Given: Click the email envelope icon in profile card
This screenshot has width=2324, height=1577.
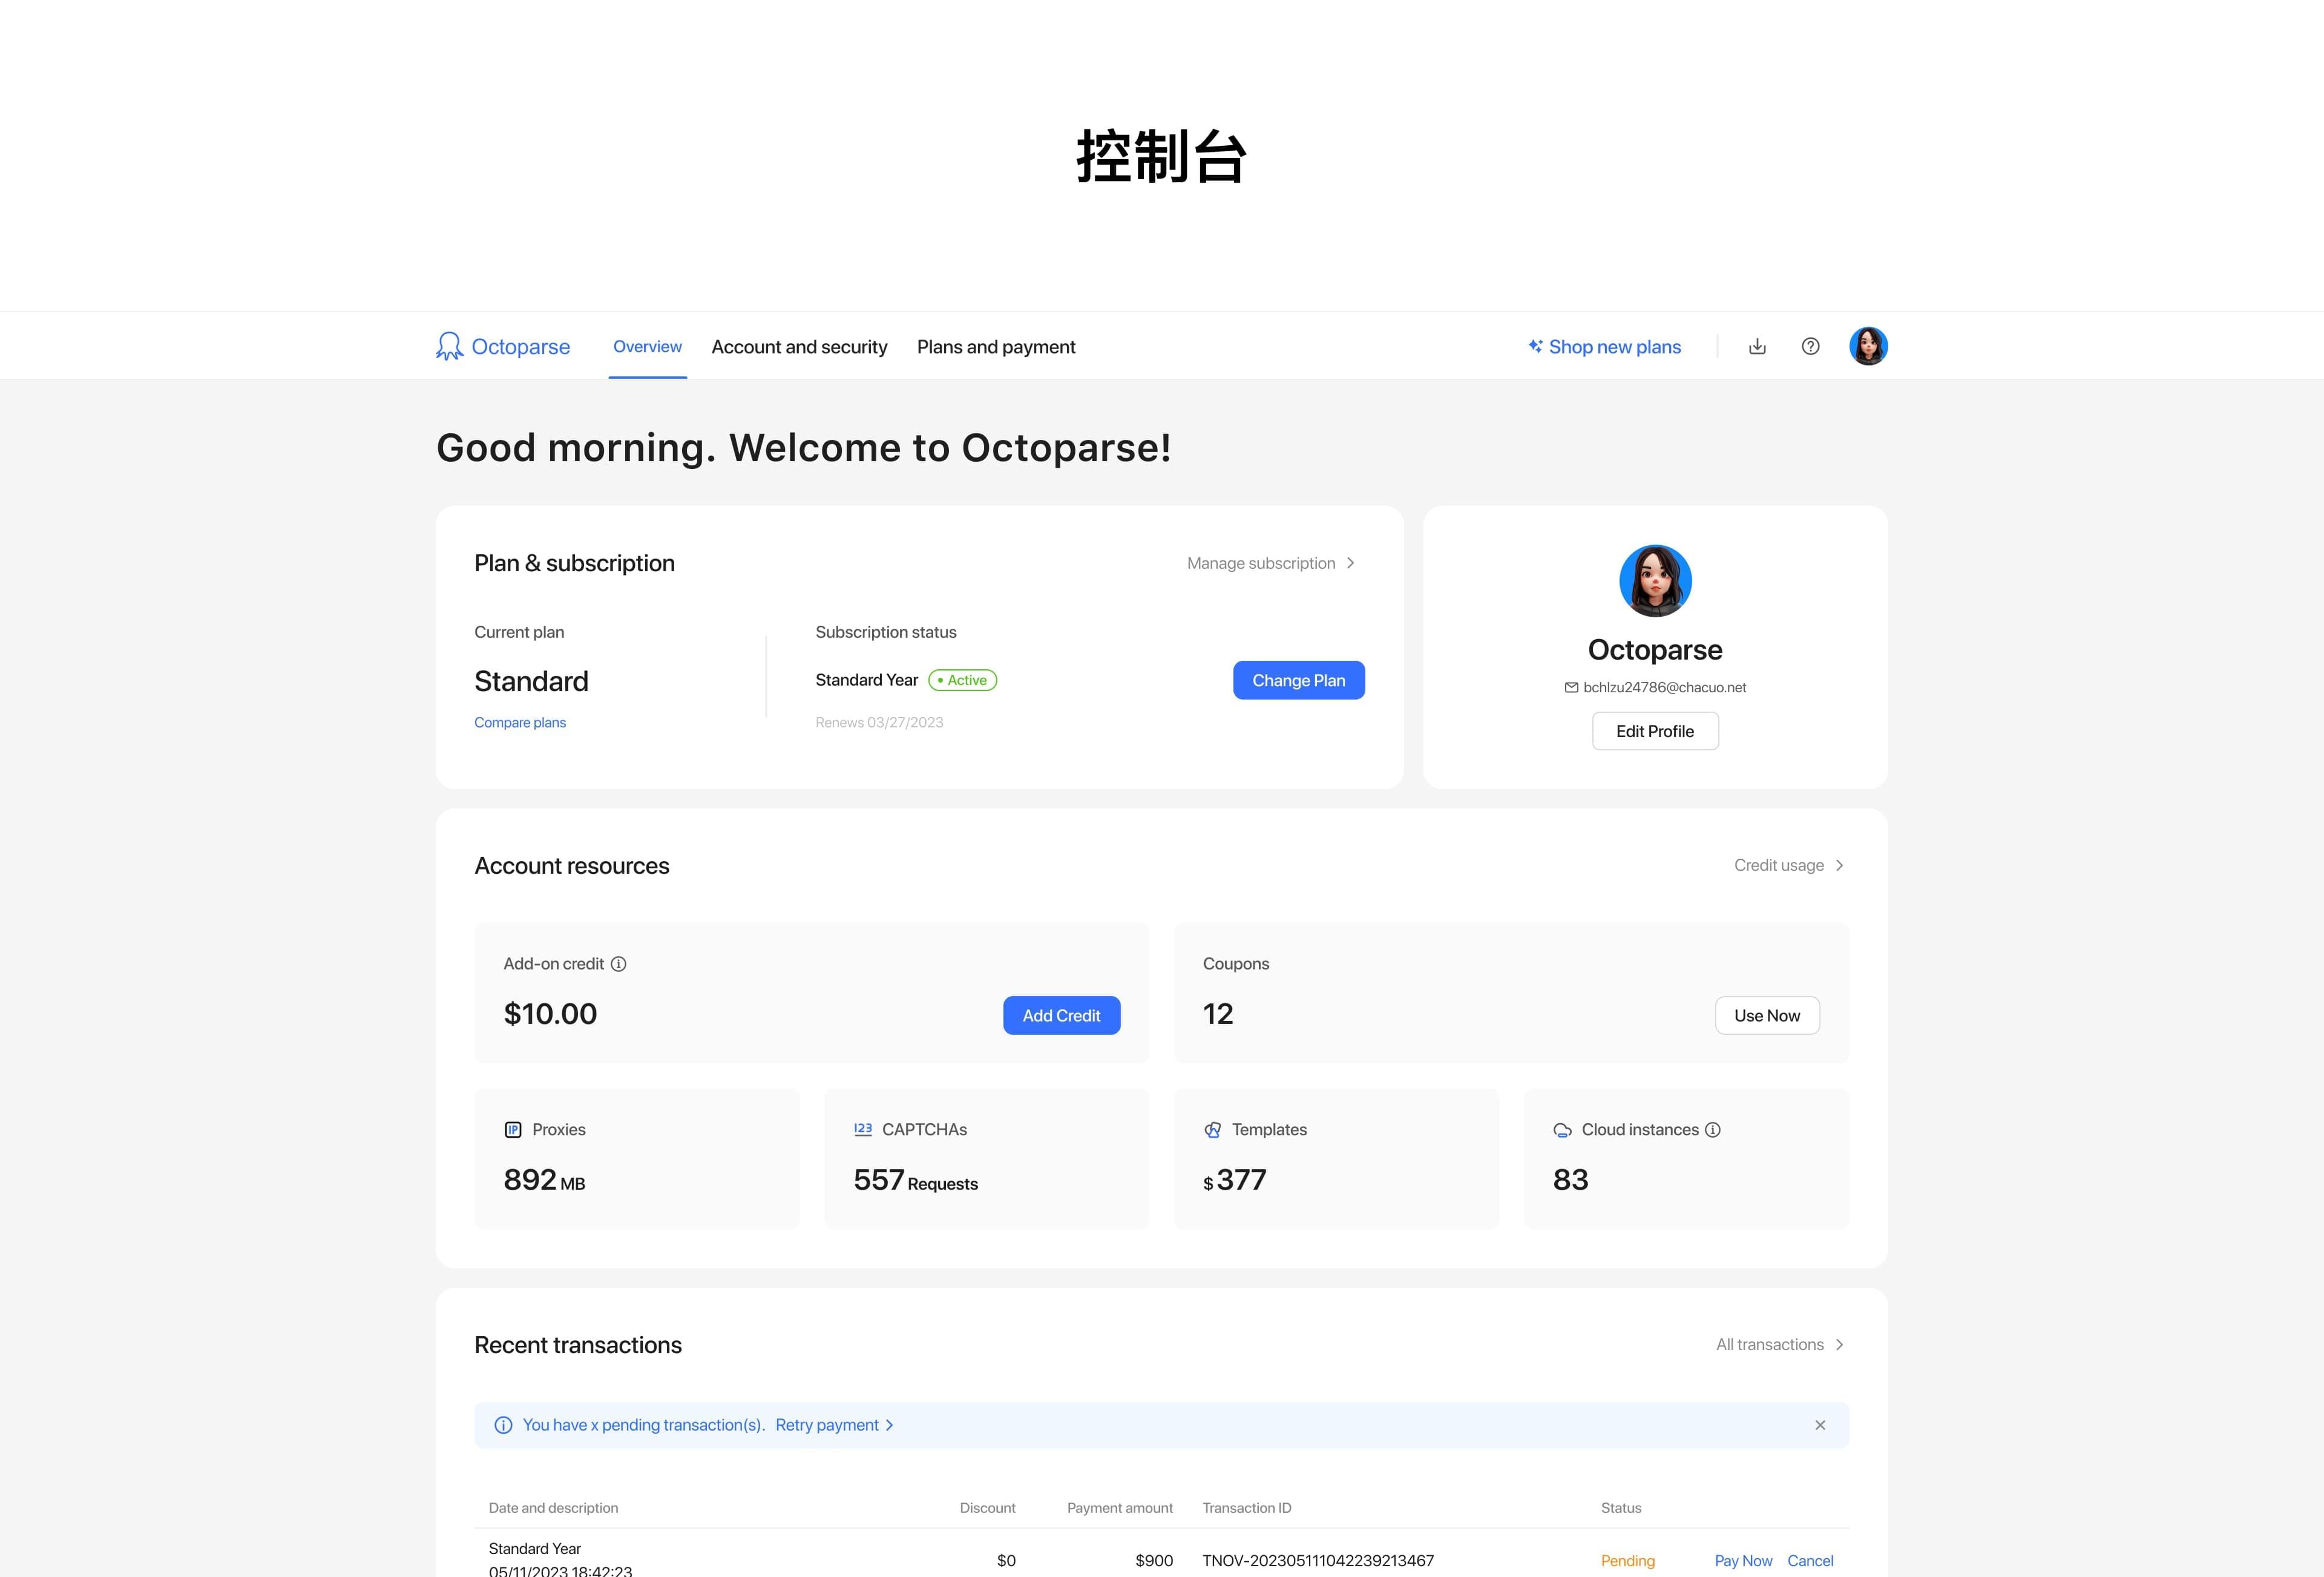Looking at the screenshot, I should tap(1571, 688).
